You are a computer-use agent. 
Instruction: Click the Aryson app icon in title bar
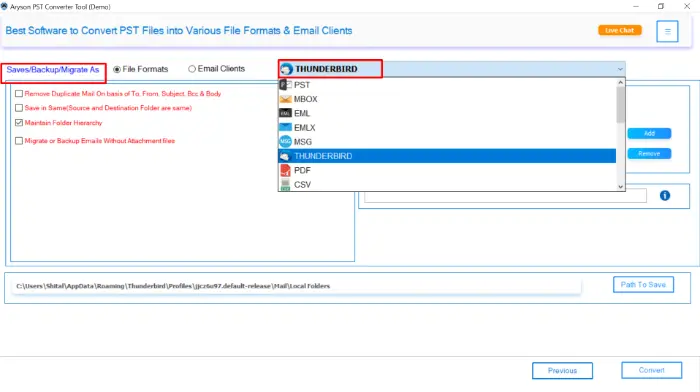(4, 7)
